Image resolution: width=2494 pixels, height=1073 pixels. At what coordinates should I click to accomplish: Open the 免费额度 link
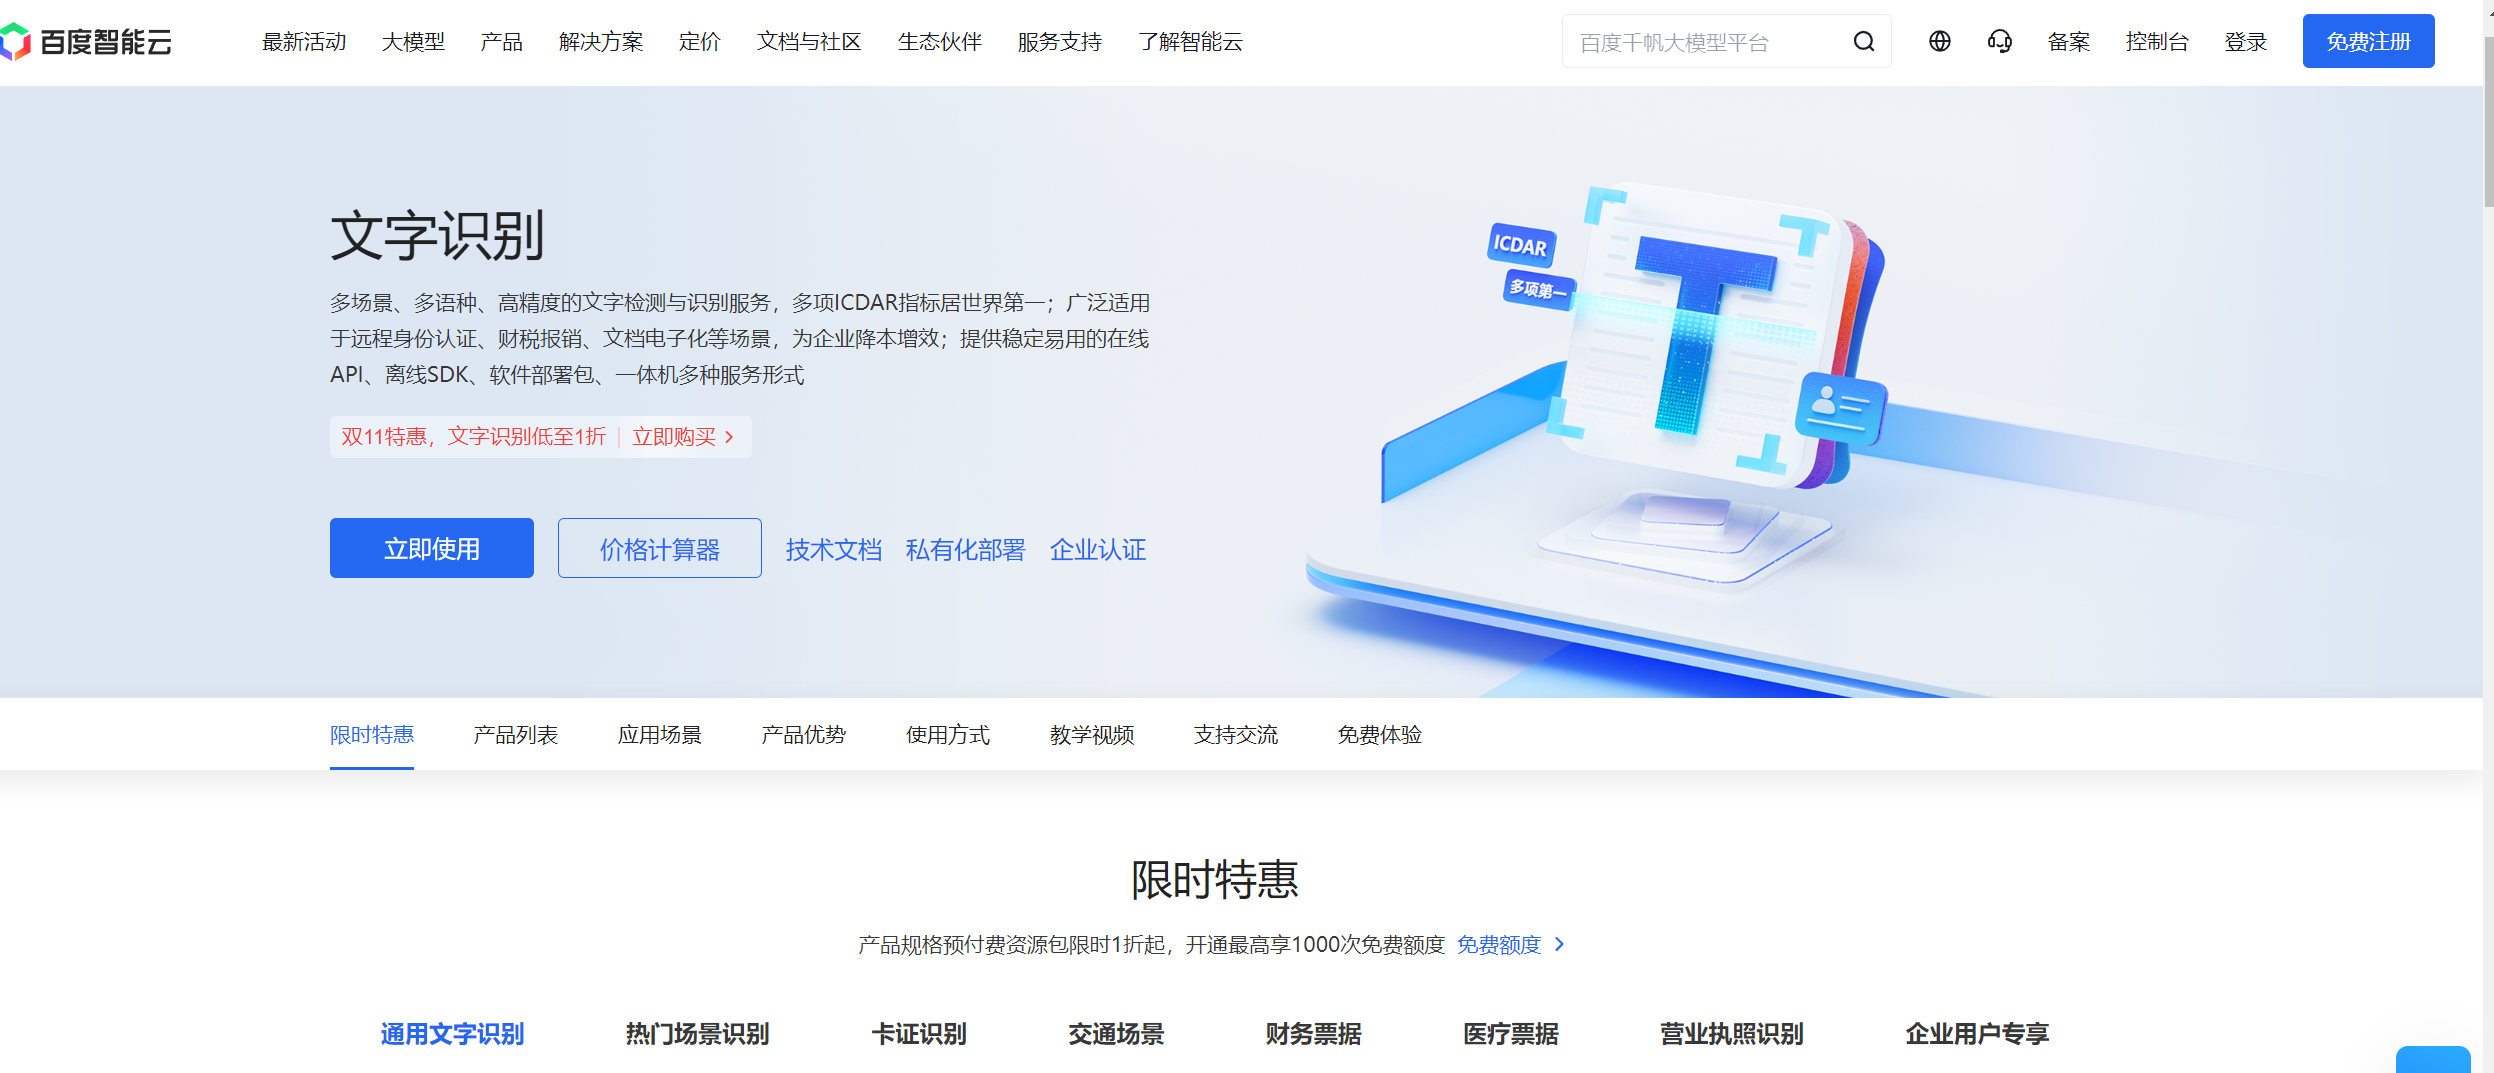tap(1498, 944)
